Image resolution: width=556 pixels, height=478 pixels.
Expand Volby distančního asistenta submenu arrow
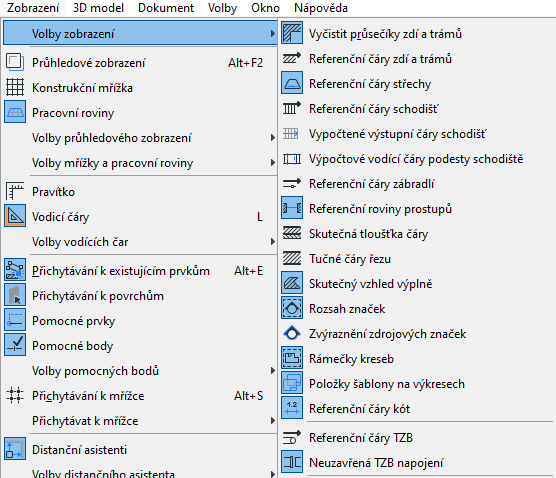[272, 474]
